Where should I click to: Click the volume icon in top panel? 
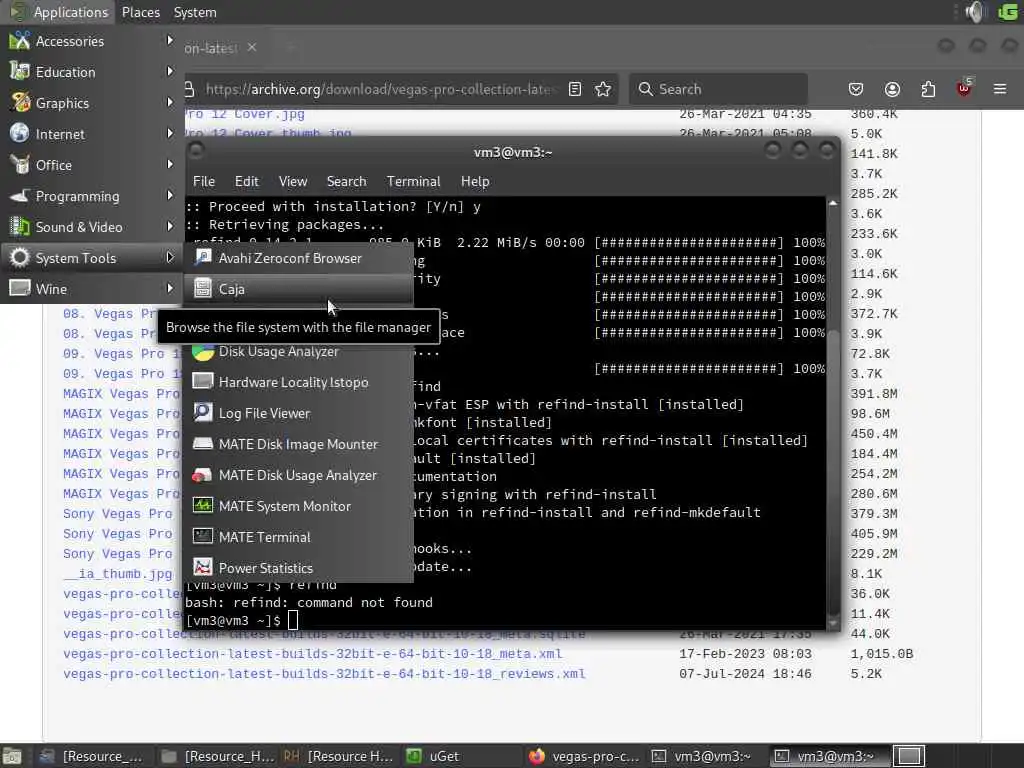click(x=975, y=12)
